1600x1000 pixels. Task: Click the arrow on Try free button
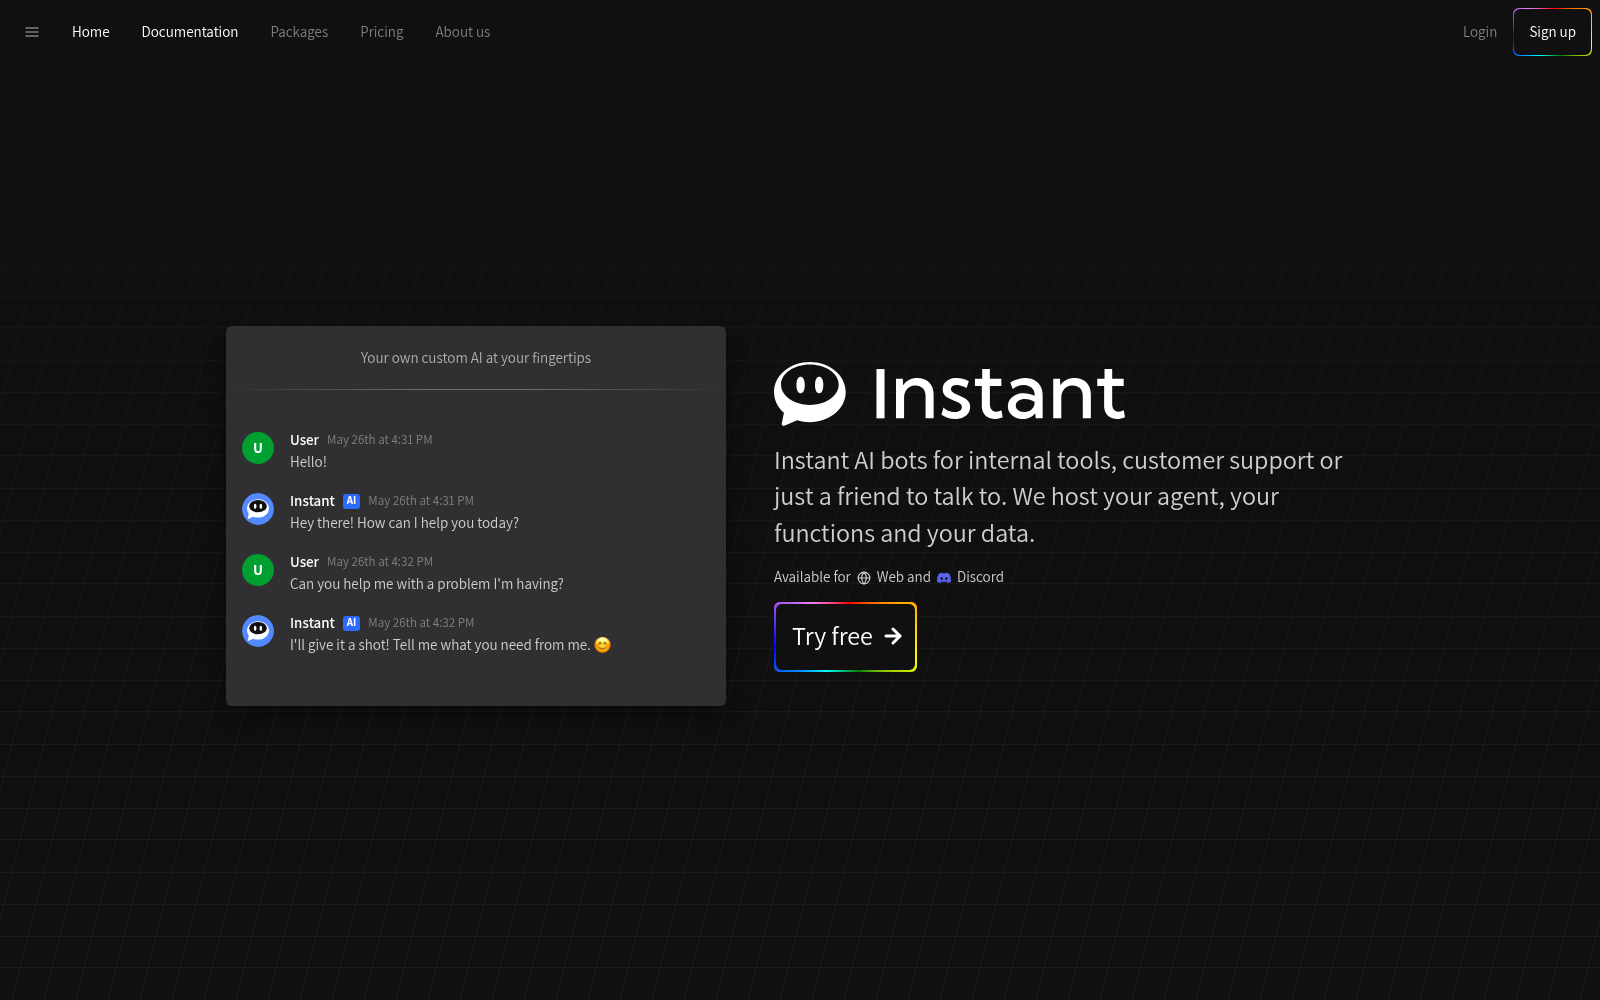893,637
